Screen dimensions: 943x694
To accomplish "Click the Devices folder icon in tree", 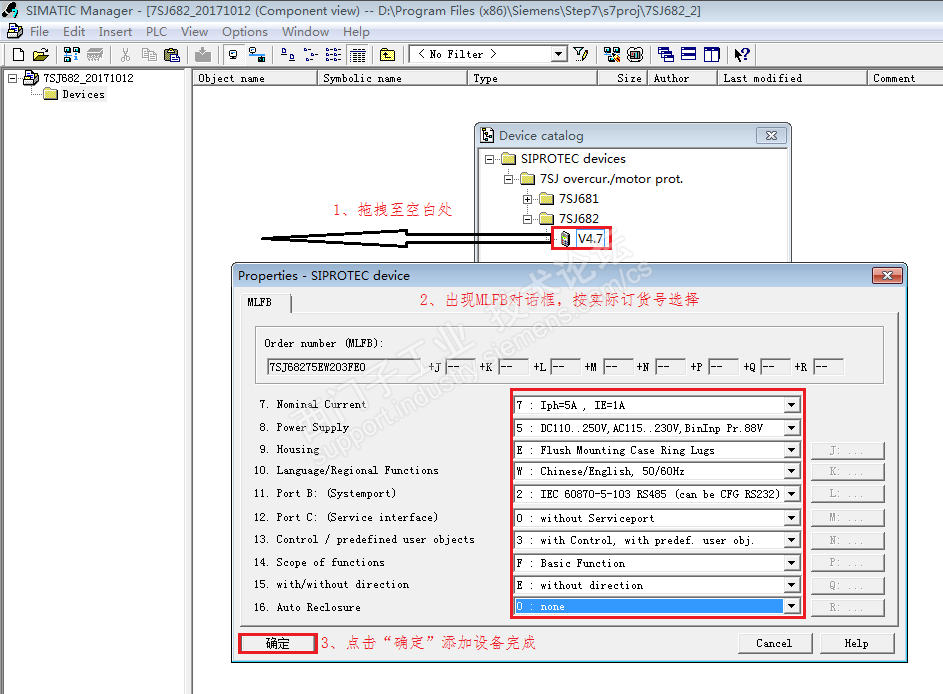I will pyautogui.click(x=51, y=94).
